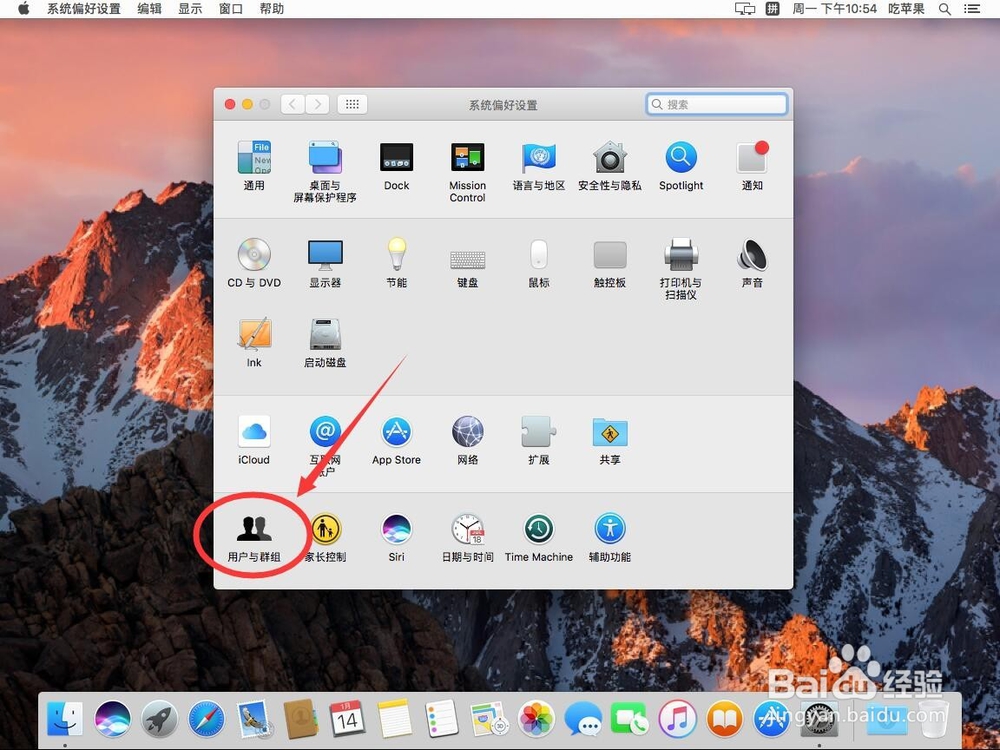Viewport: 1000px width, 750px height.
Task: Launch Safari from the Dock
Action: click(x=207, y=719)
